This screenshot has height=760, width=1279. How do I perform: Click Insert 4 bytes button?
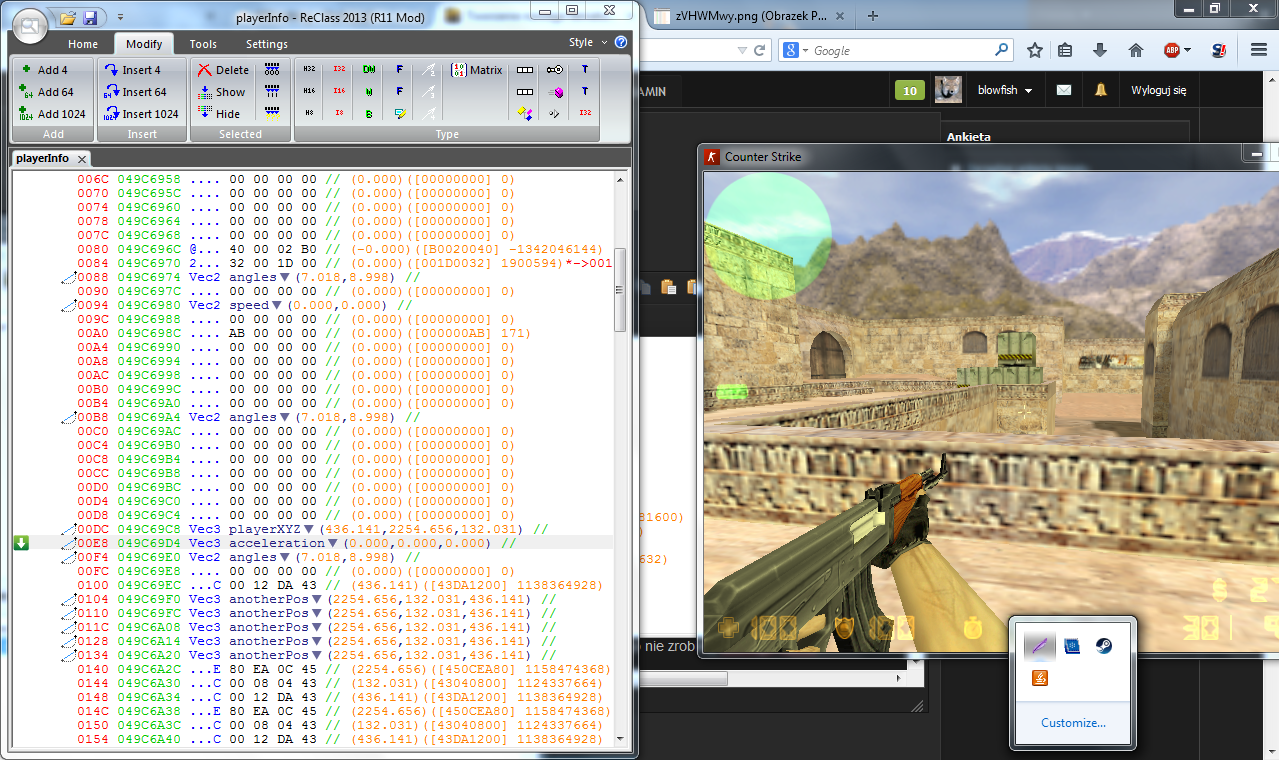click(132, 70)
